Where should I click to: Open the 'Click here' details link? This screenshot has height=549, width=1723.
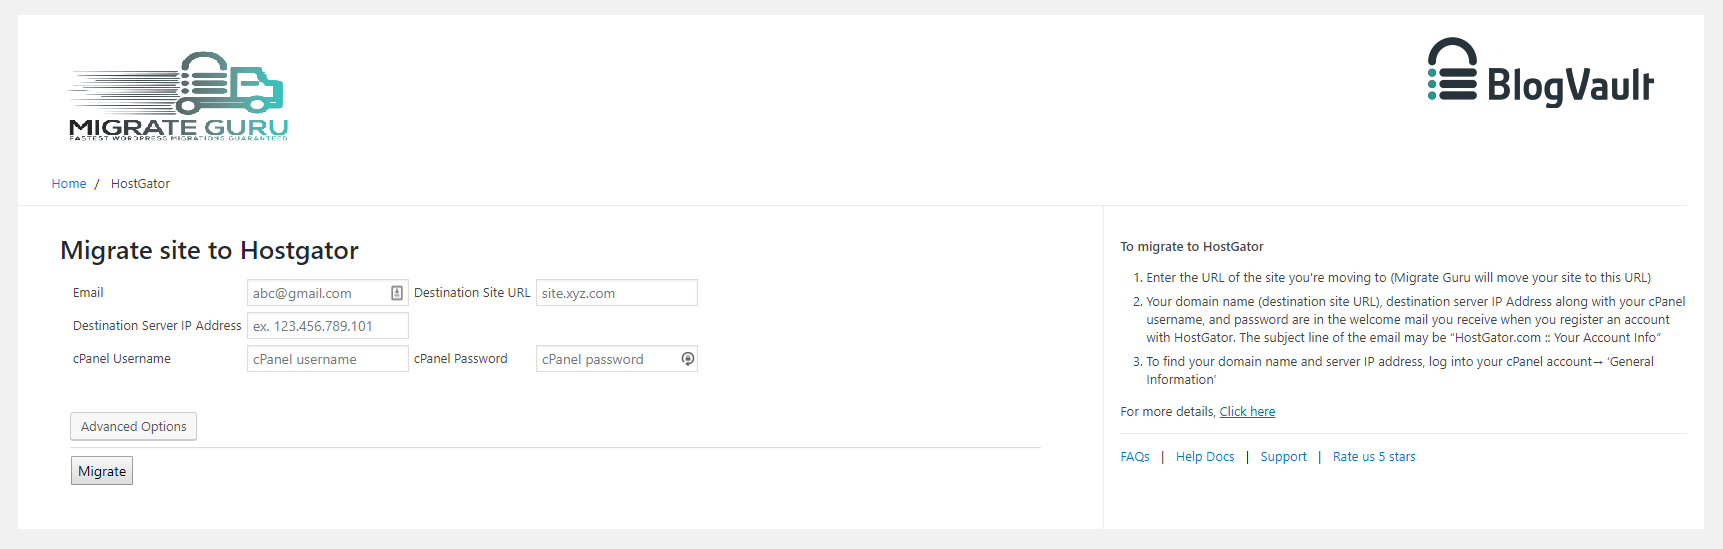point(1247,412)
